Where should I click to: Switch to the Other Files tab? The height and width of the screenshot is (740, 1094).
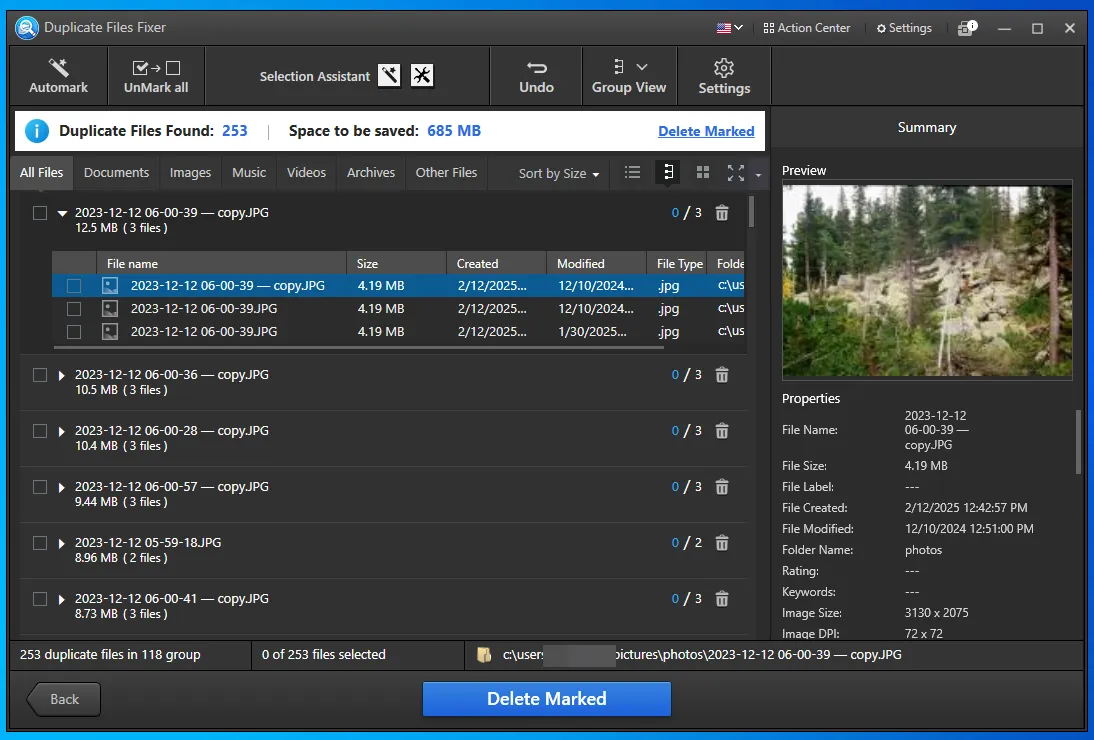tap(447, 172)
